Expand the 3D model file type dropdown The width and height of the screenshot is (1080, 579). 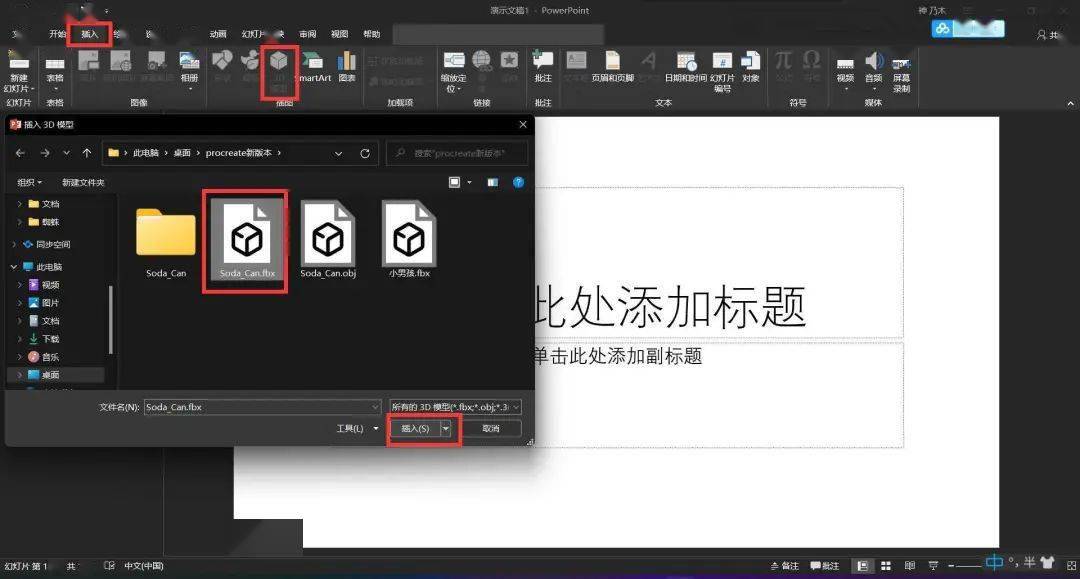[x=514, y=407]
